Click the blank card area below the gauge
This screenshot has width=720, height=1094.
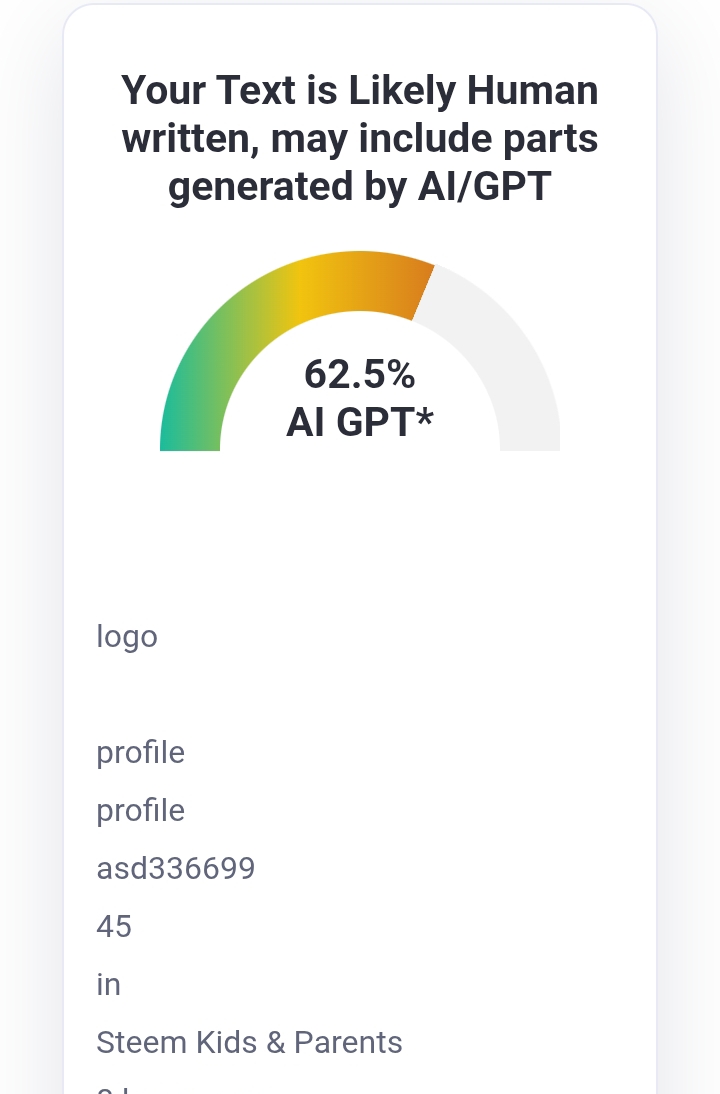(x=360, y=530)
